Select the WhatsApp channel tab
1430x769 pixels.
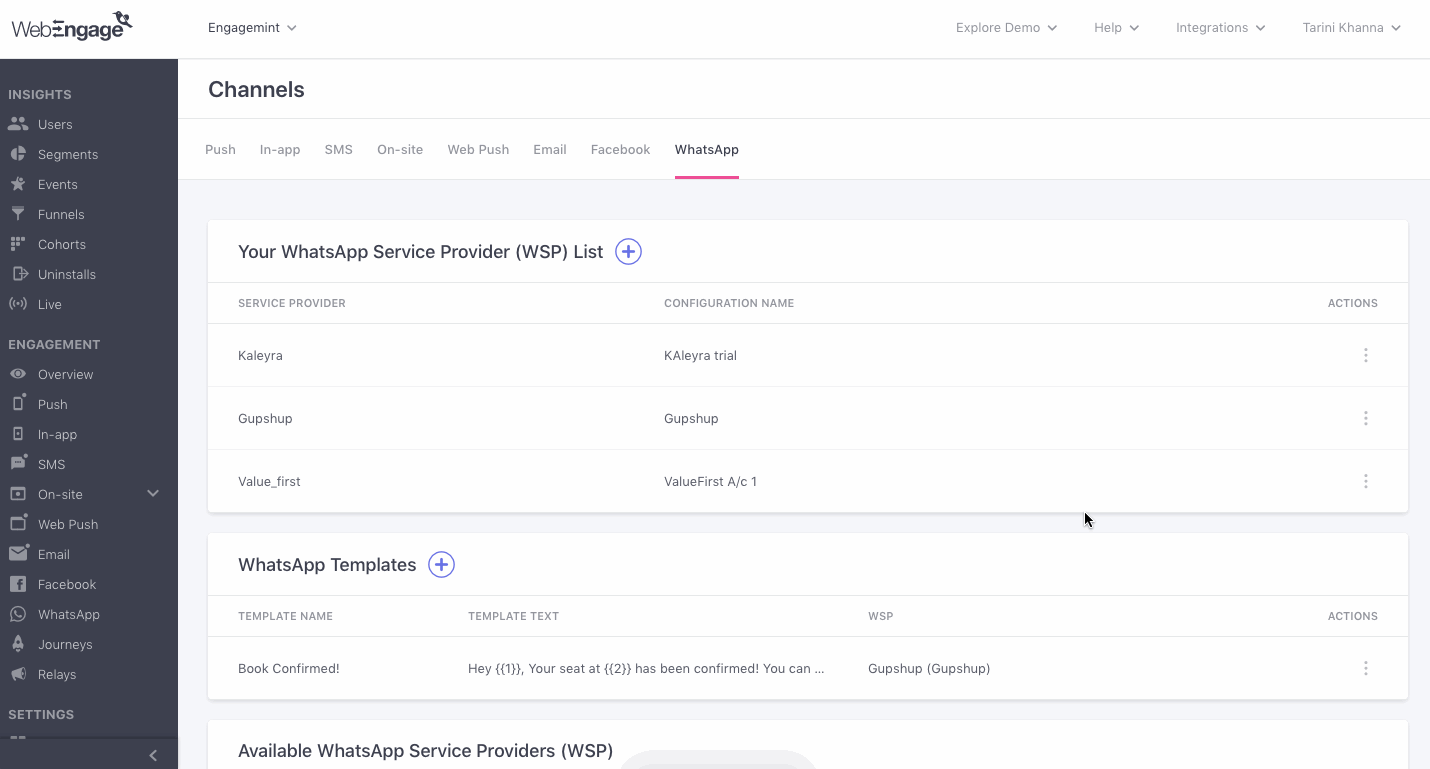pyautogui.click(x=707, y=150)
